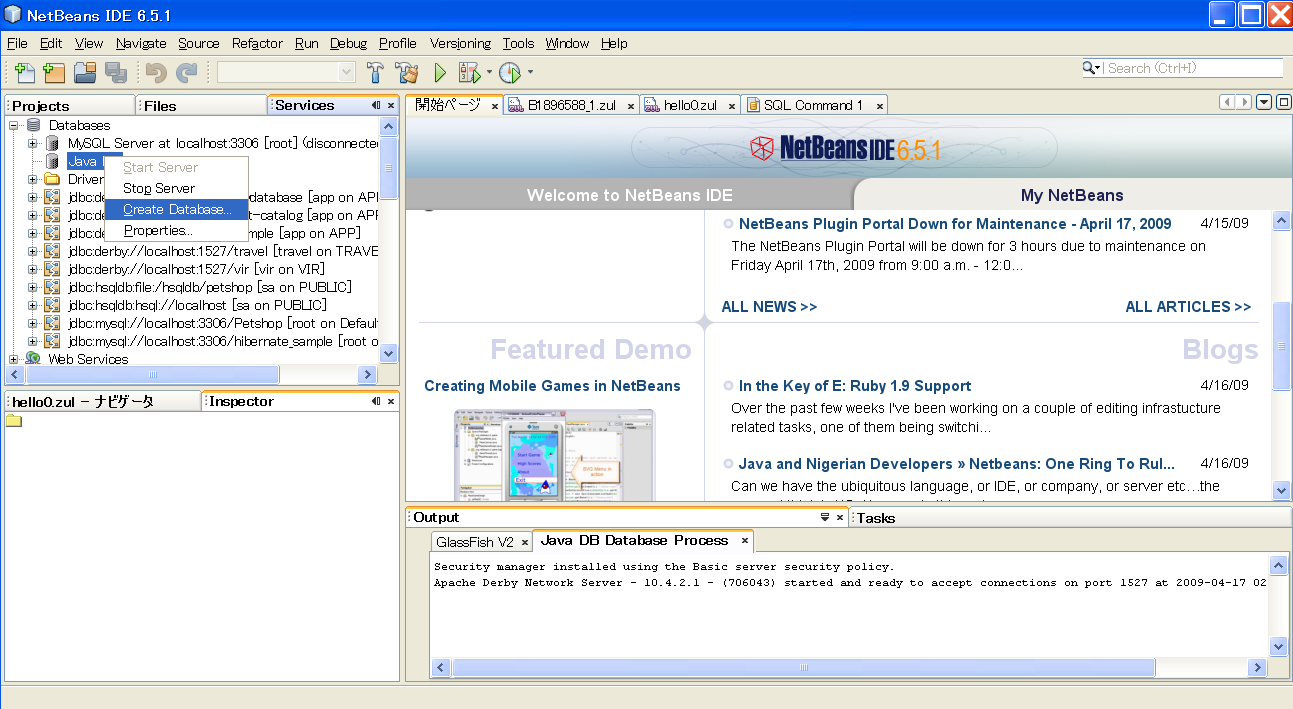This screenshot has width=1293, height=709.
Task: Click the New File toolbar icon
Action: pyautogui.click(x=25, y=72)
